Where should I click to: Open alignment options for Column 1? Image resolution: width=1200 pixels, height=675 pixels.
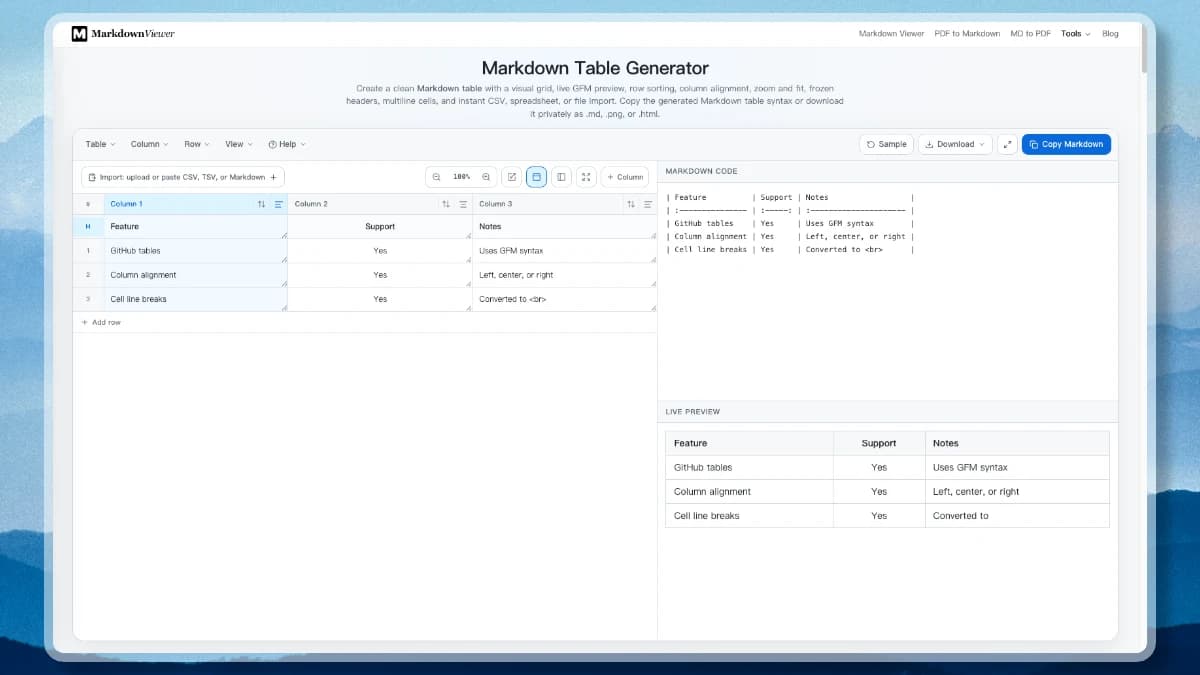pos(279,204)
